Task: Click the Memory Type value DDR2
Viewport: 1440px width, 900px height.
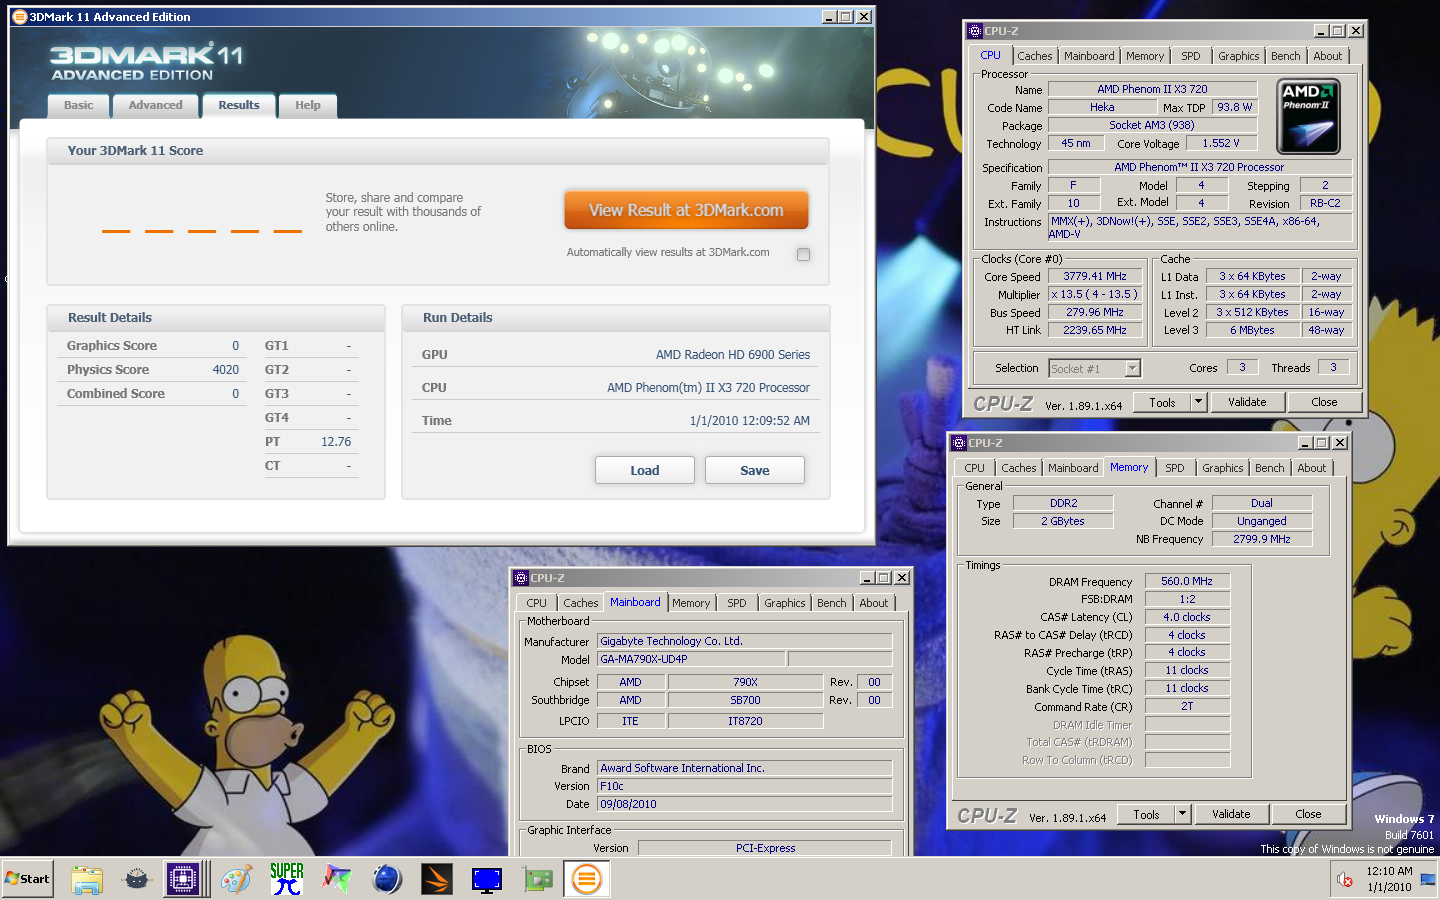Action: [x=1063, y=503]
